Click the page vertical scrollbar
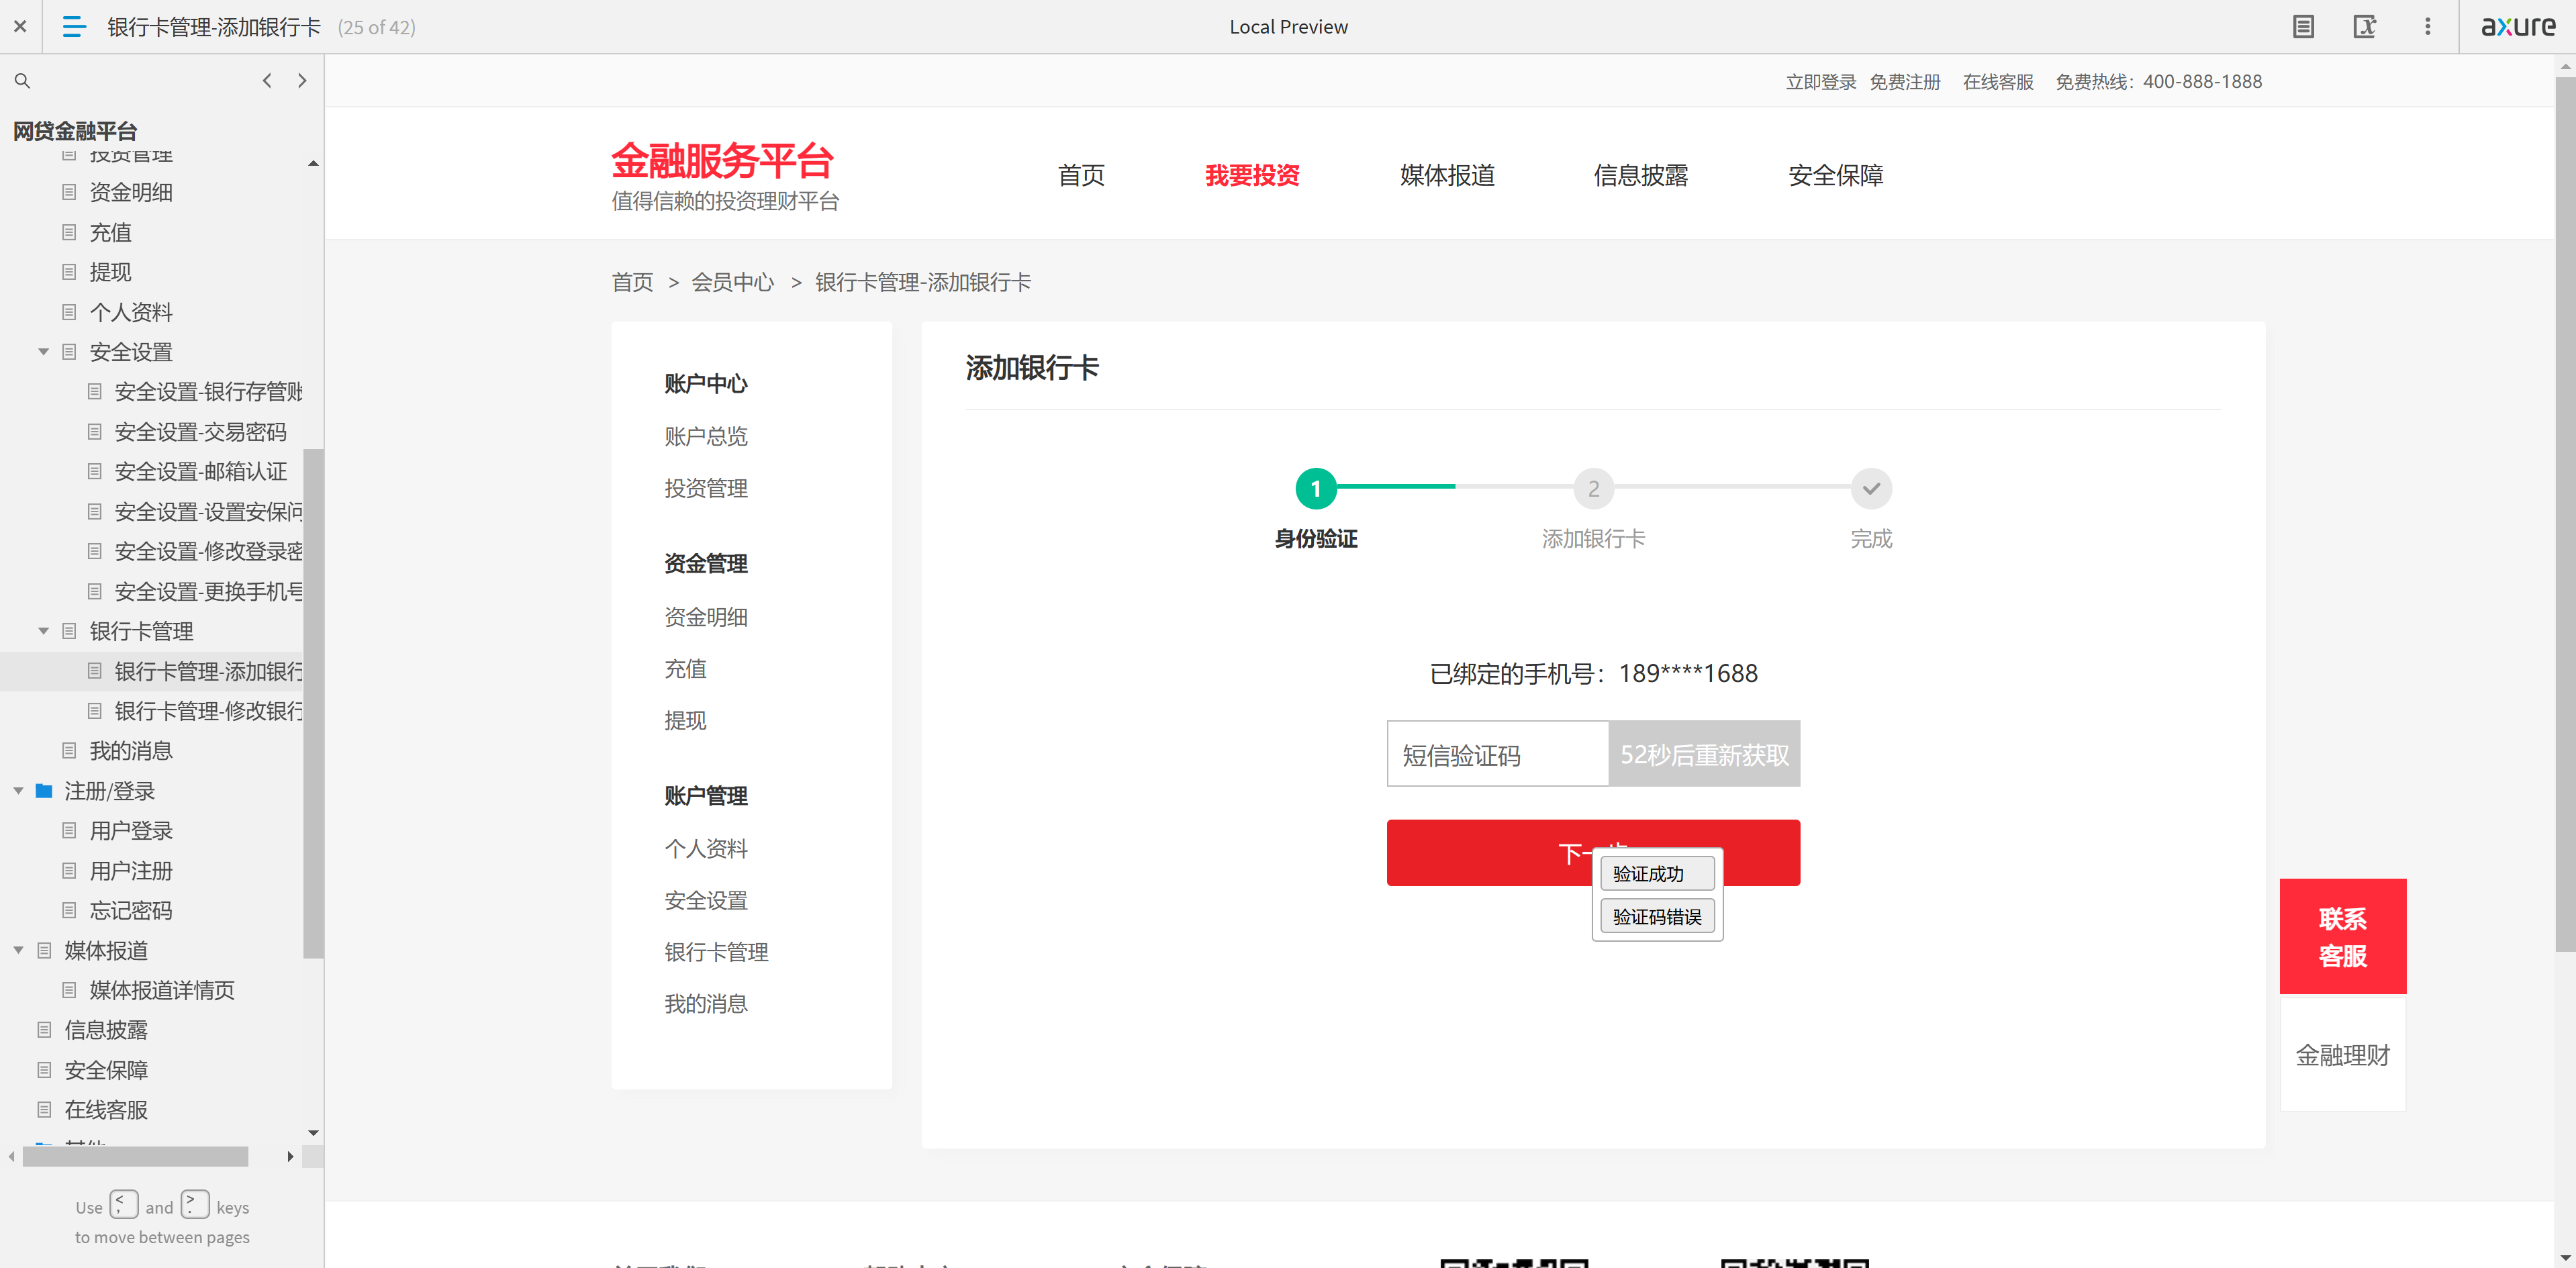 (2565, 515)
